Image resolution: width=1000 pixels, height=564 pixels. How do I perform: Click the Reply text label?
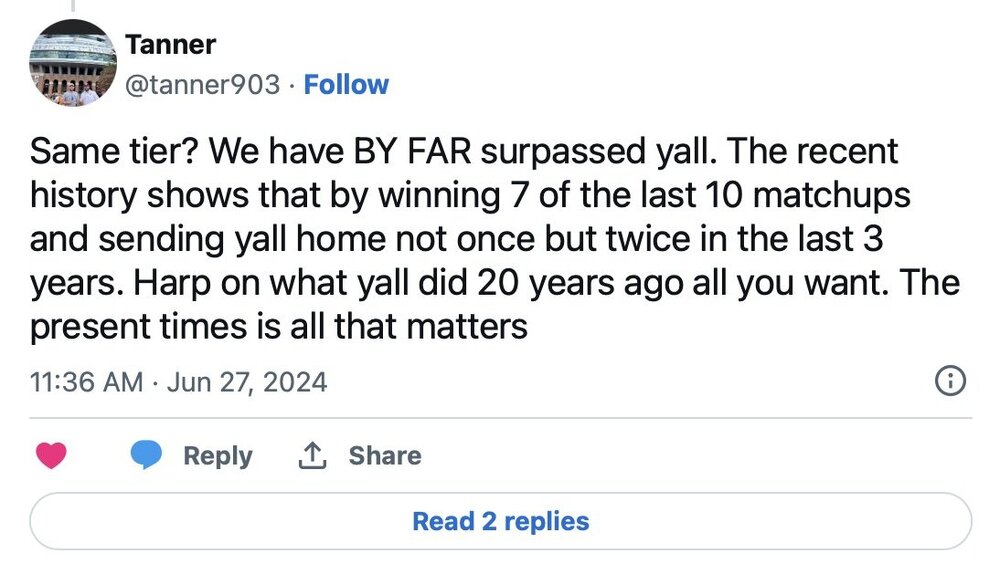pos(217,456)
